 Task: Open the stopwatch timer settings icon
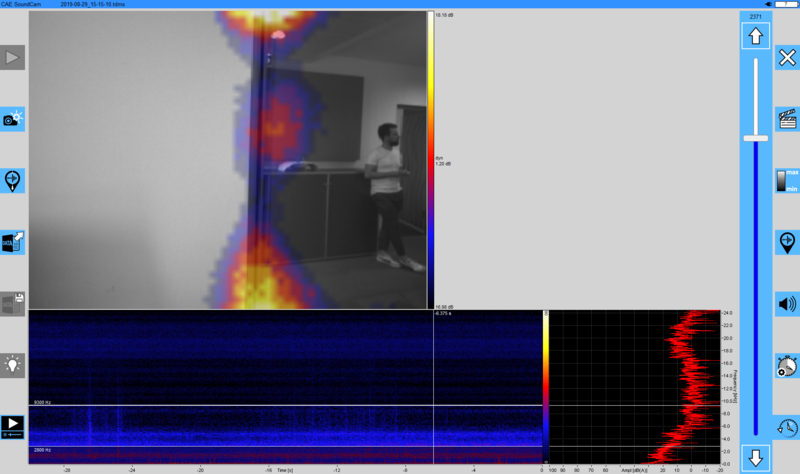pyautogui.click(x=787, y=366)
